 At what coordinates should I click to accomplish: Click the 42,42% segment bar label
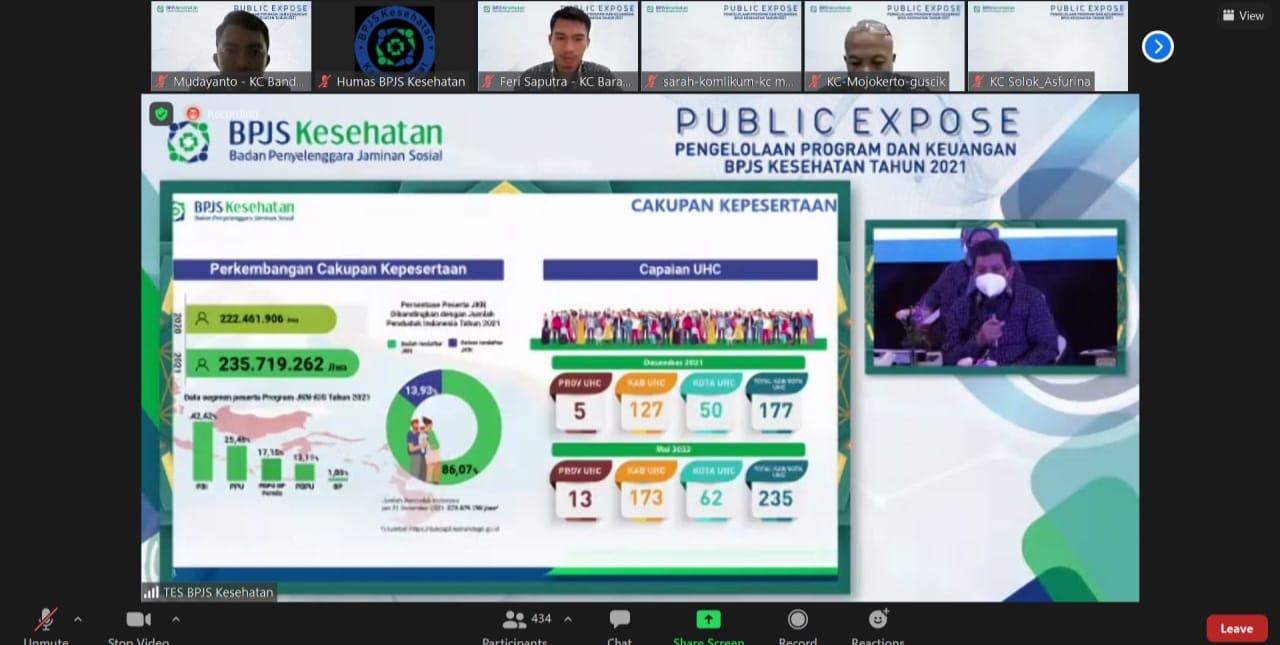pos(202,416)
